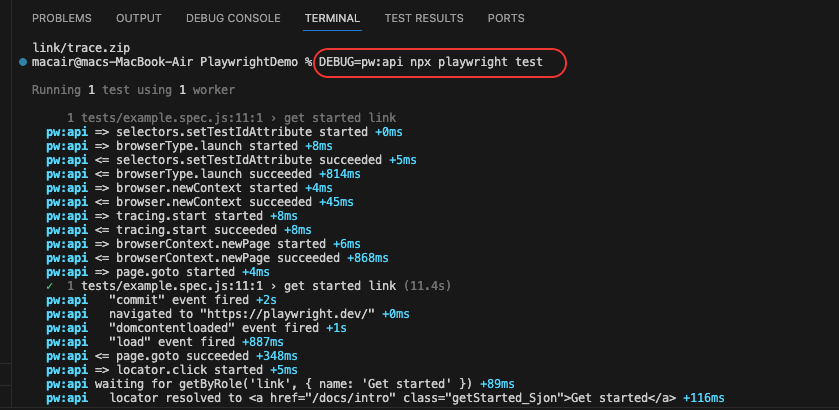Switch to the OUTPUT tab

[x=139, y=18]
